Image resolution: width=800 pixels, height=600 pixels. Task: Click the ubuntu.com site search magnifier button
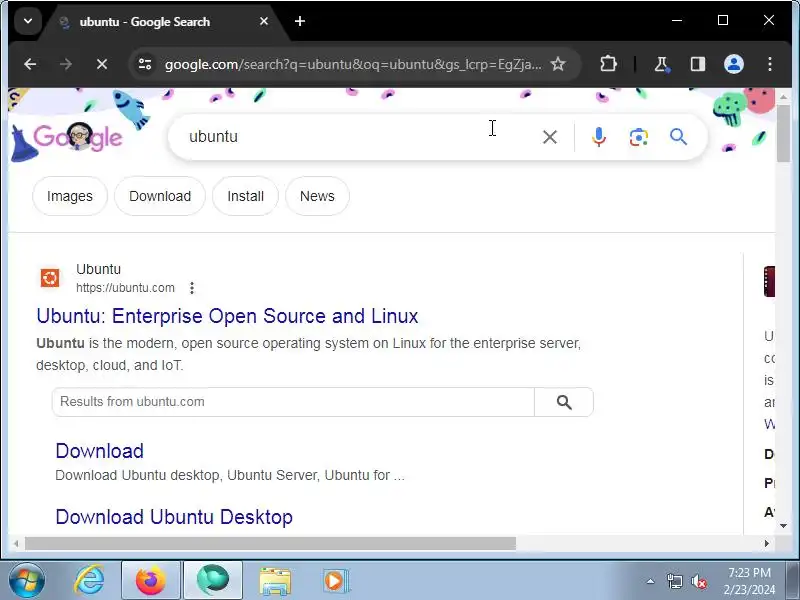click(x=564, y=402)
